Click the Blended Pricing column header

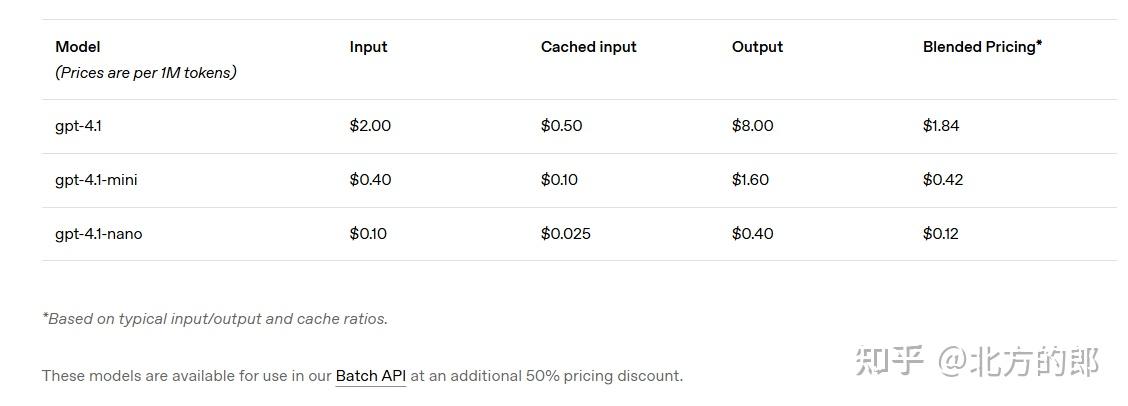981,47
